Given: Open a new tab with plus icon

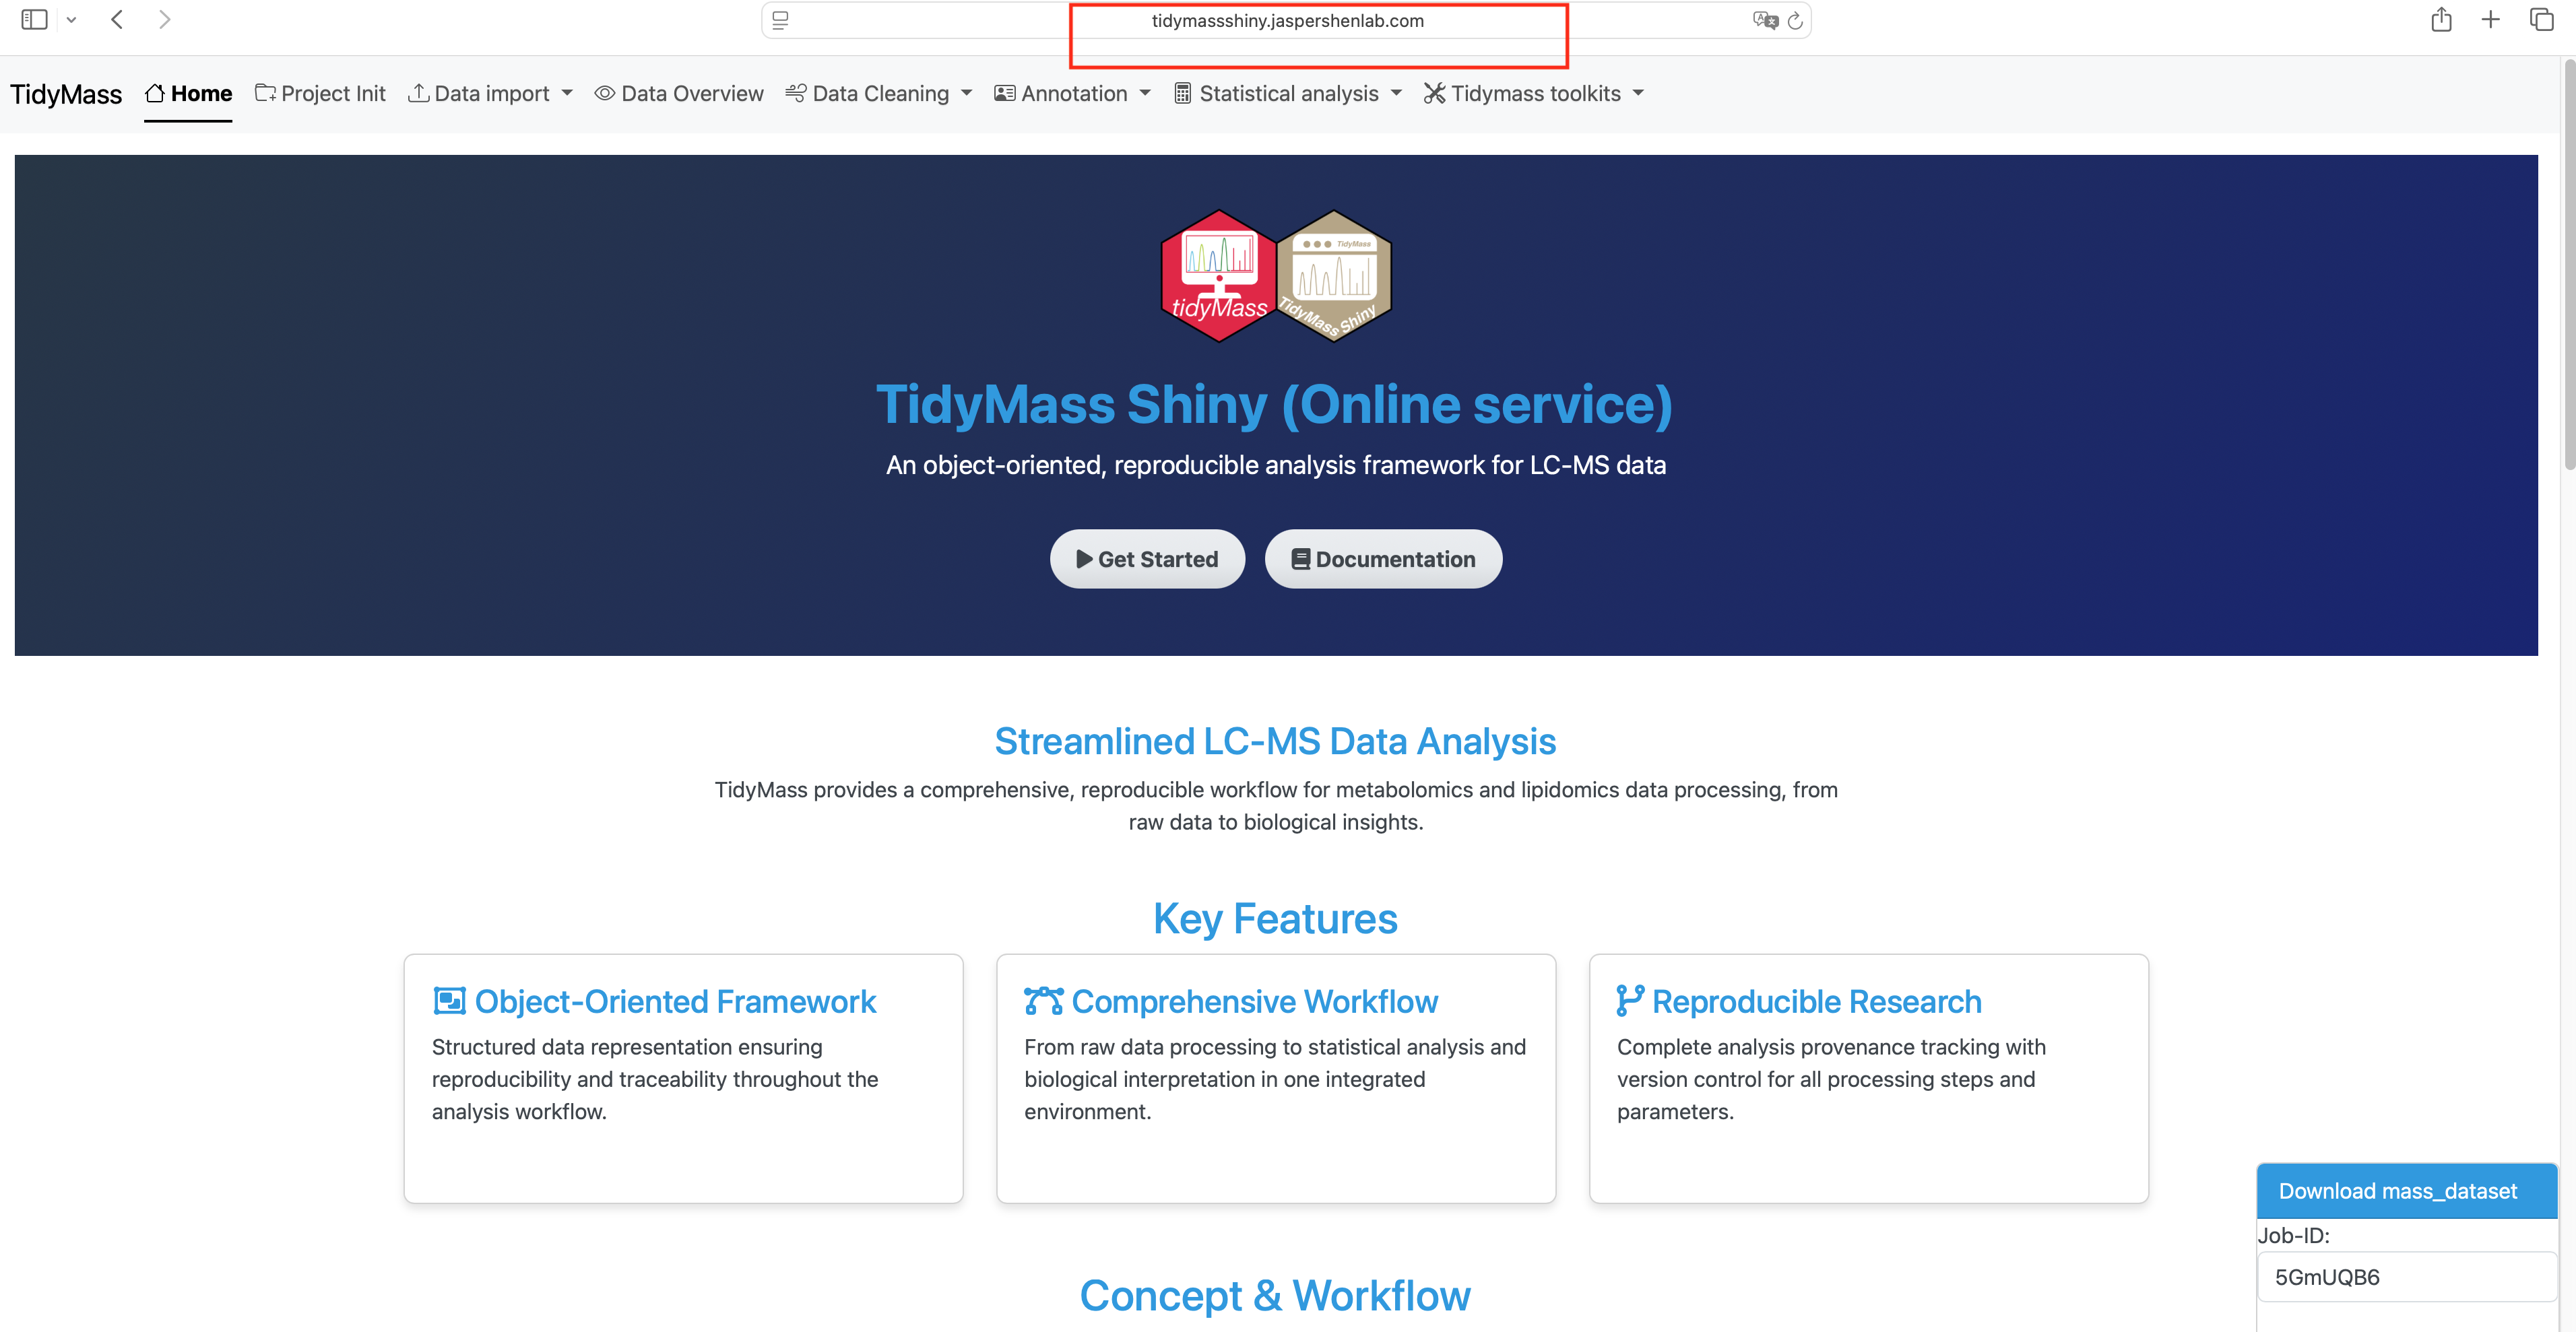Looking at the screenshot, I should coord(2491,20).
